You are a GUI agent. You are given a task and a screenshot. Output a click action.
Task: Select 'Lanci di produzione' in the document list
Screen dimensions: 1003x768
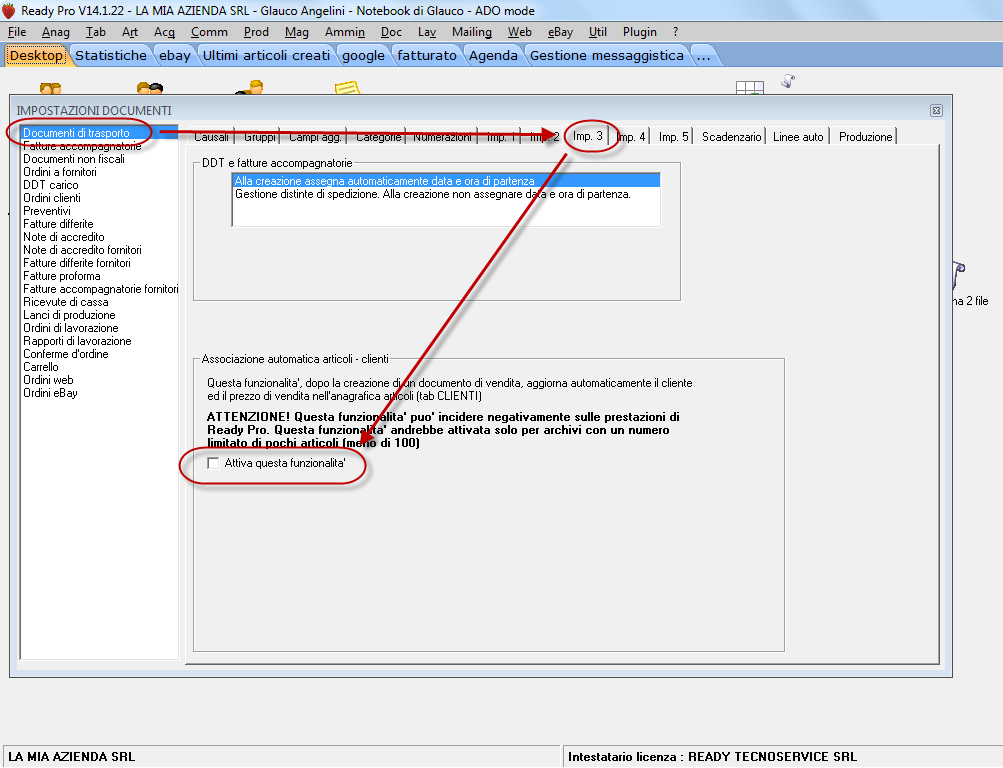99,315
